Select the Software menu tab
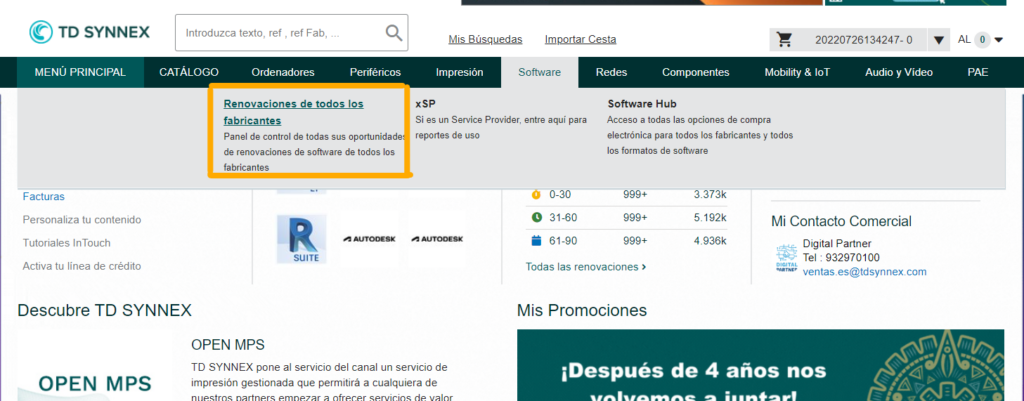The width and height of the screenshot is (1024, 401). pyautogui.click(x=539, y=72)
